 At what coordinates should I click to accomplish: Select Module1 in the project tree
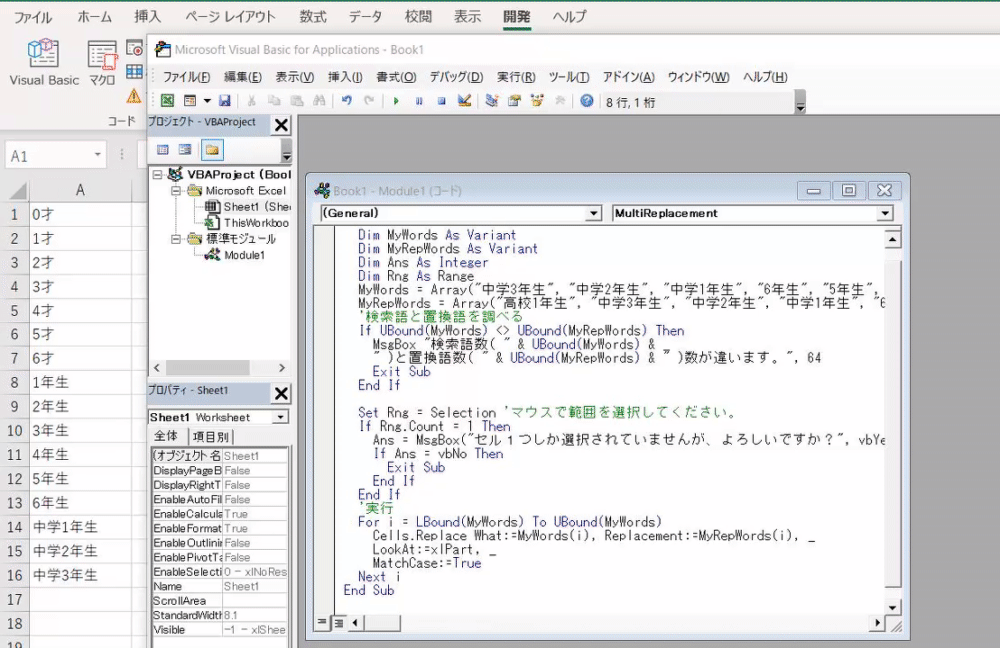click(244, 255)
